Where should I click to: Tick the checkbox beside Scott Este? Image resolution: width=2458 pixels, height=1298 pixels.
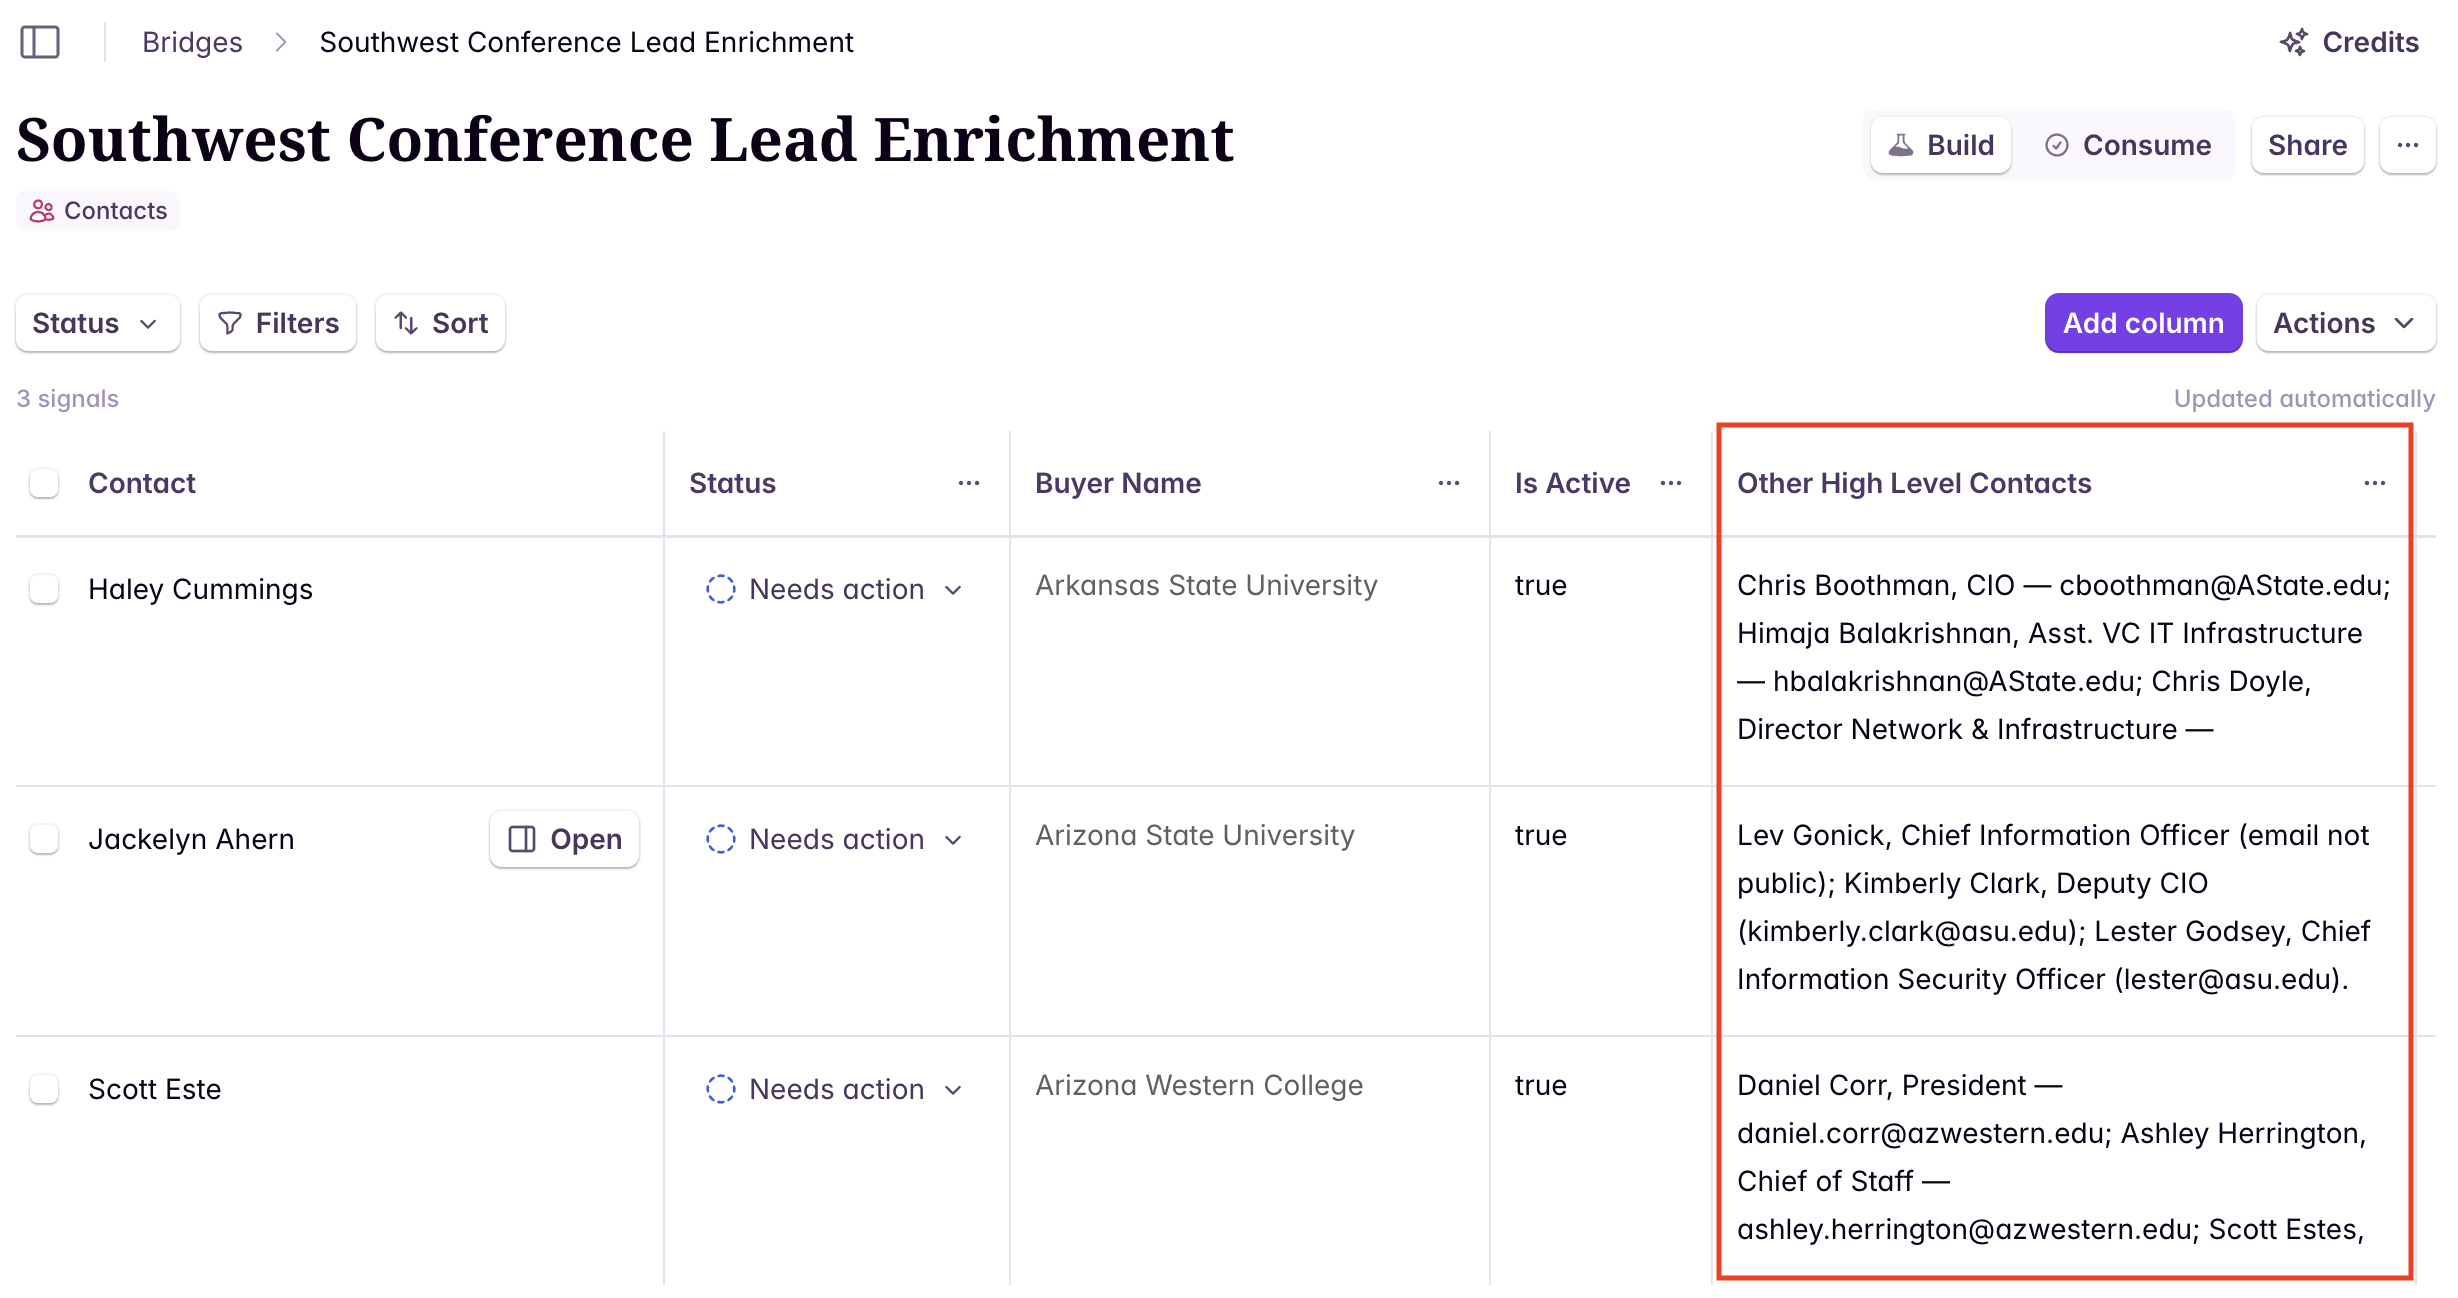[x=44, y=1088]
